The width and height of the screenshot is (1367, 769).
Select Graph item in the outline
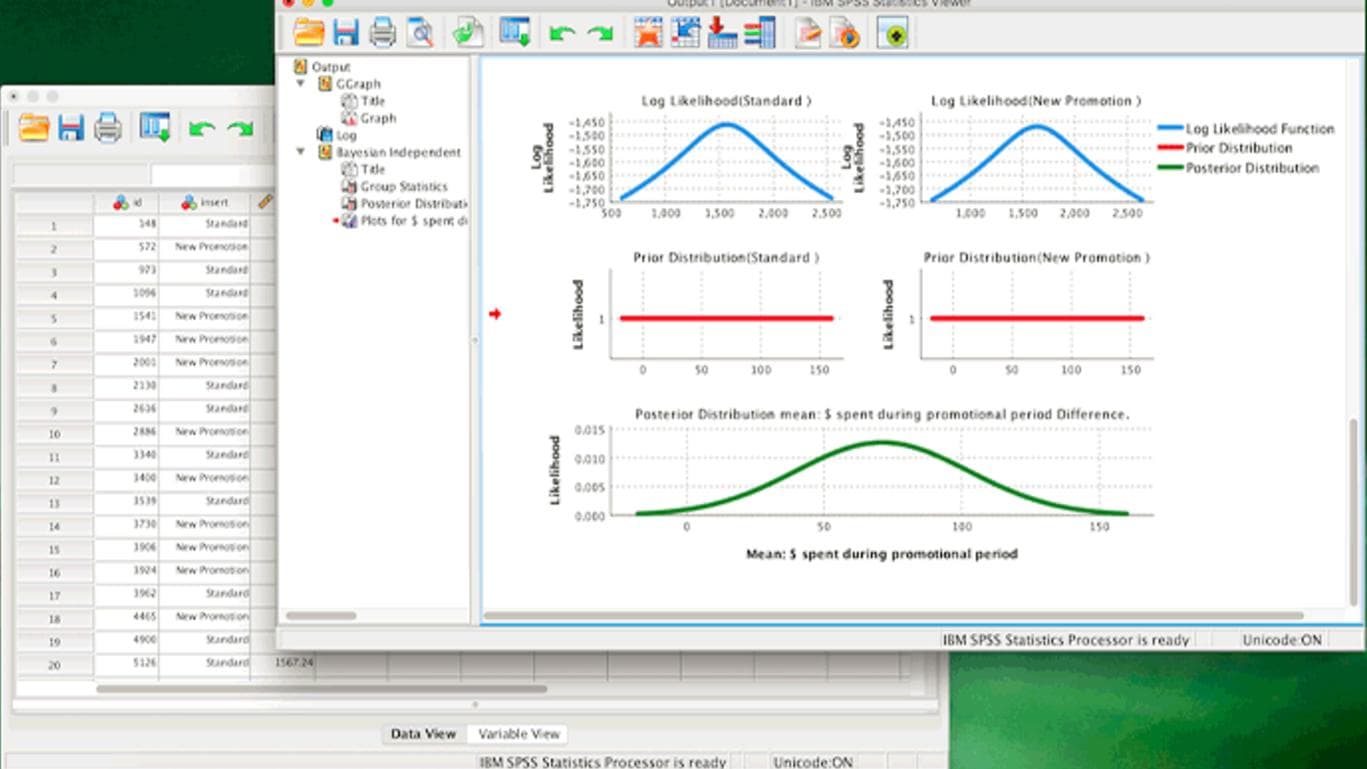(x=378, y=118)
